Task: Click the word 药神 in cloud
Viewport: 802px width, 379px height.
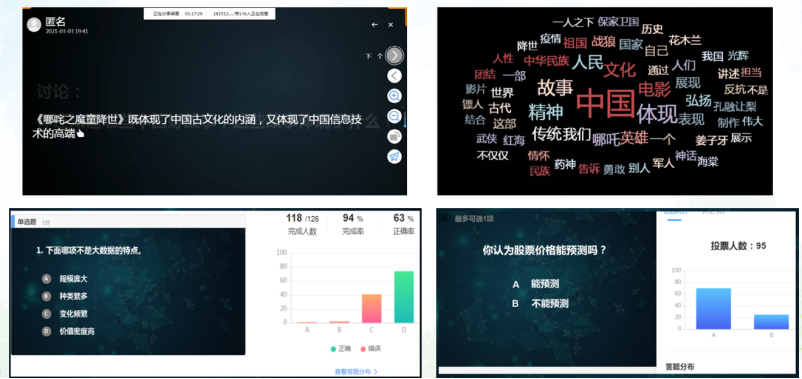Action: pyautogui.click(x=565, y=164)
